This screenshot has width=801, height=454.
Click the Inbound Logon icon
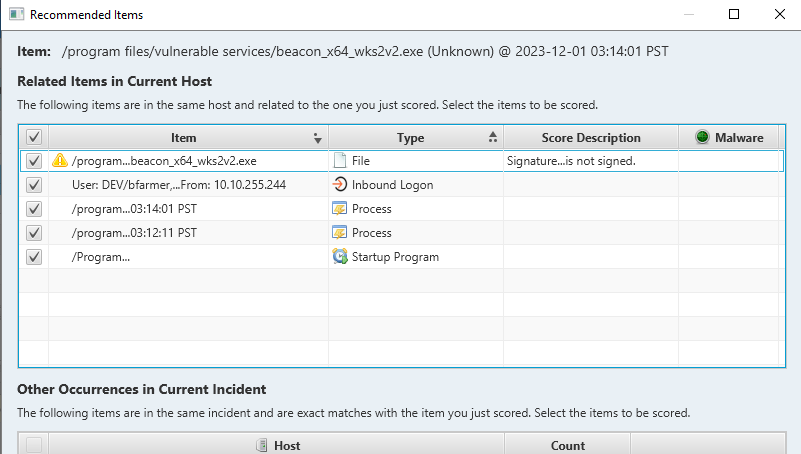tap(340, 185)
